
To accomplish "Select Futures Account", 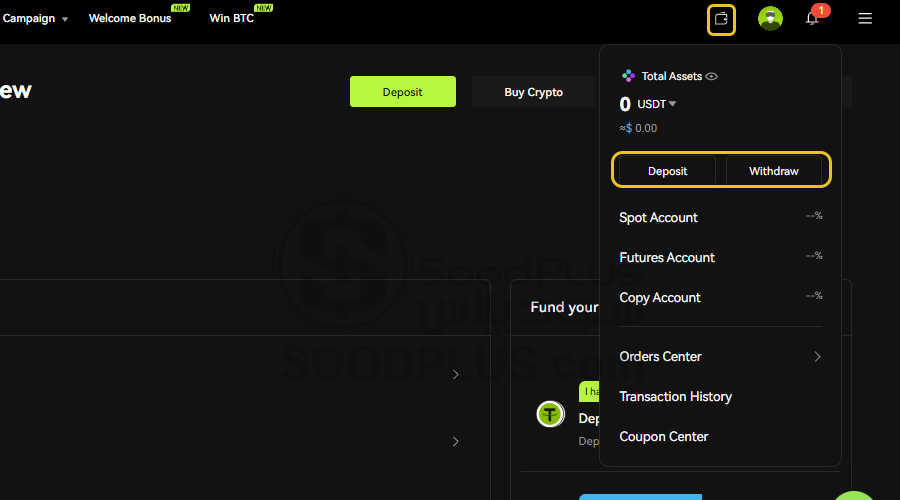I will (x=667, y=258).
